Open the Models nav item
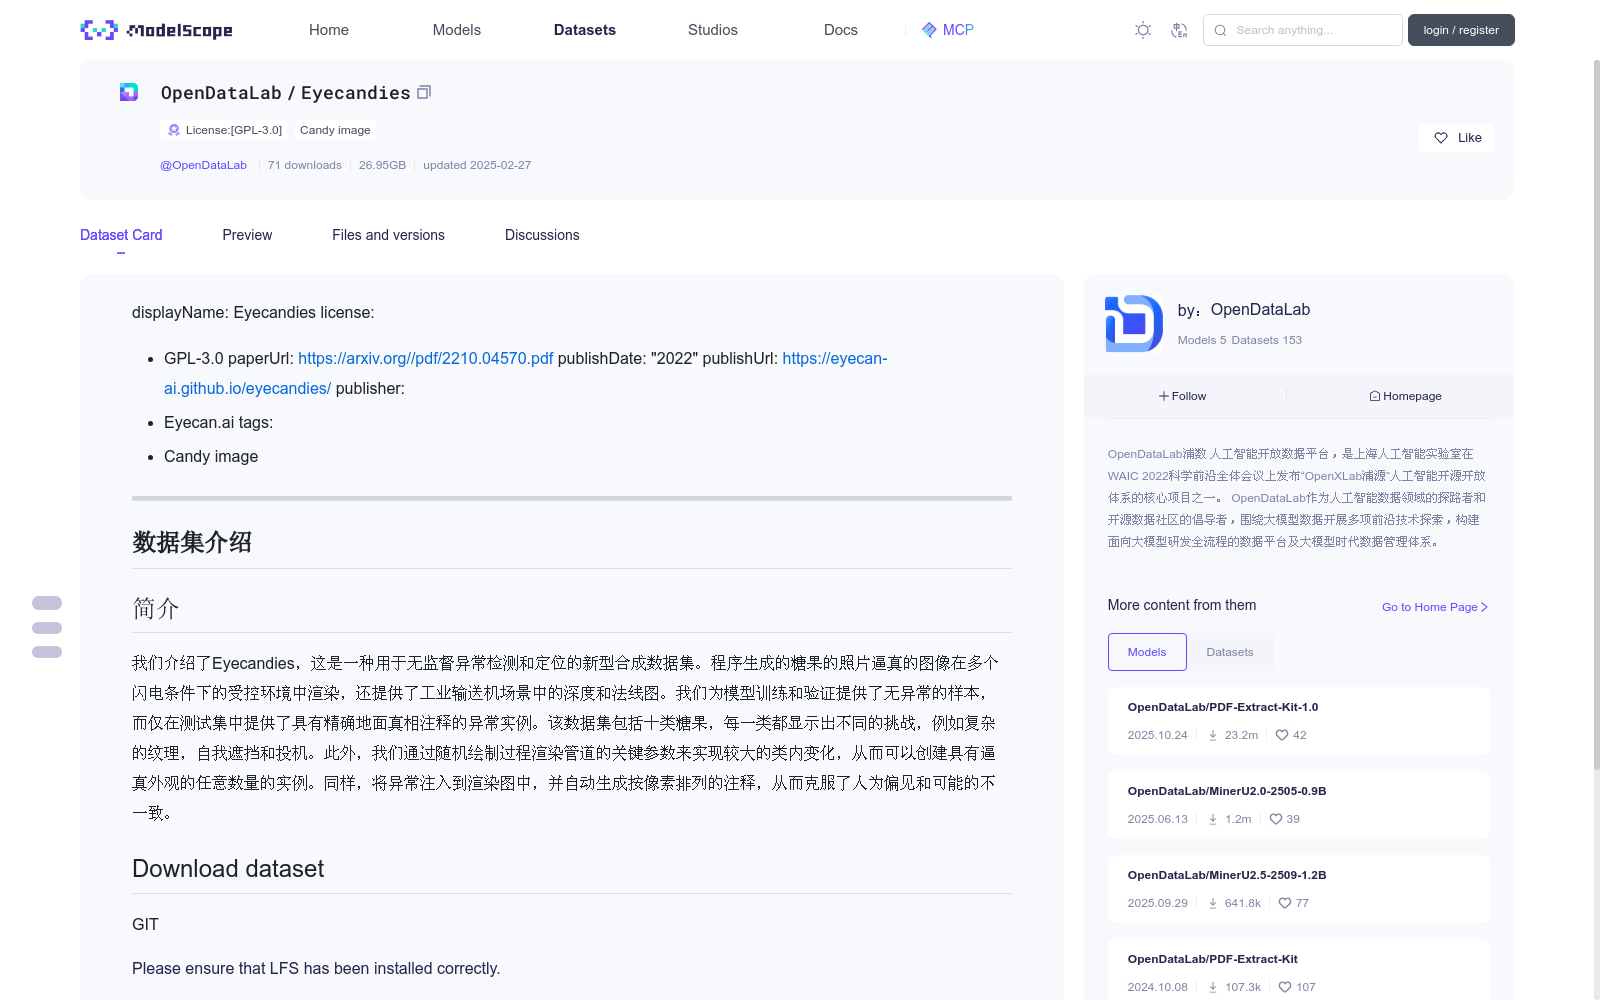This screenshot has width=1600, height=1000. coord(457,30)
